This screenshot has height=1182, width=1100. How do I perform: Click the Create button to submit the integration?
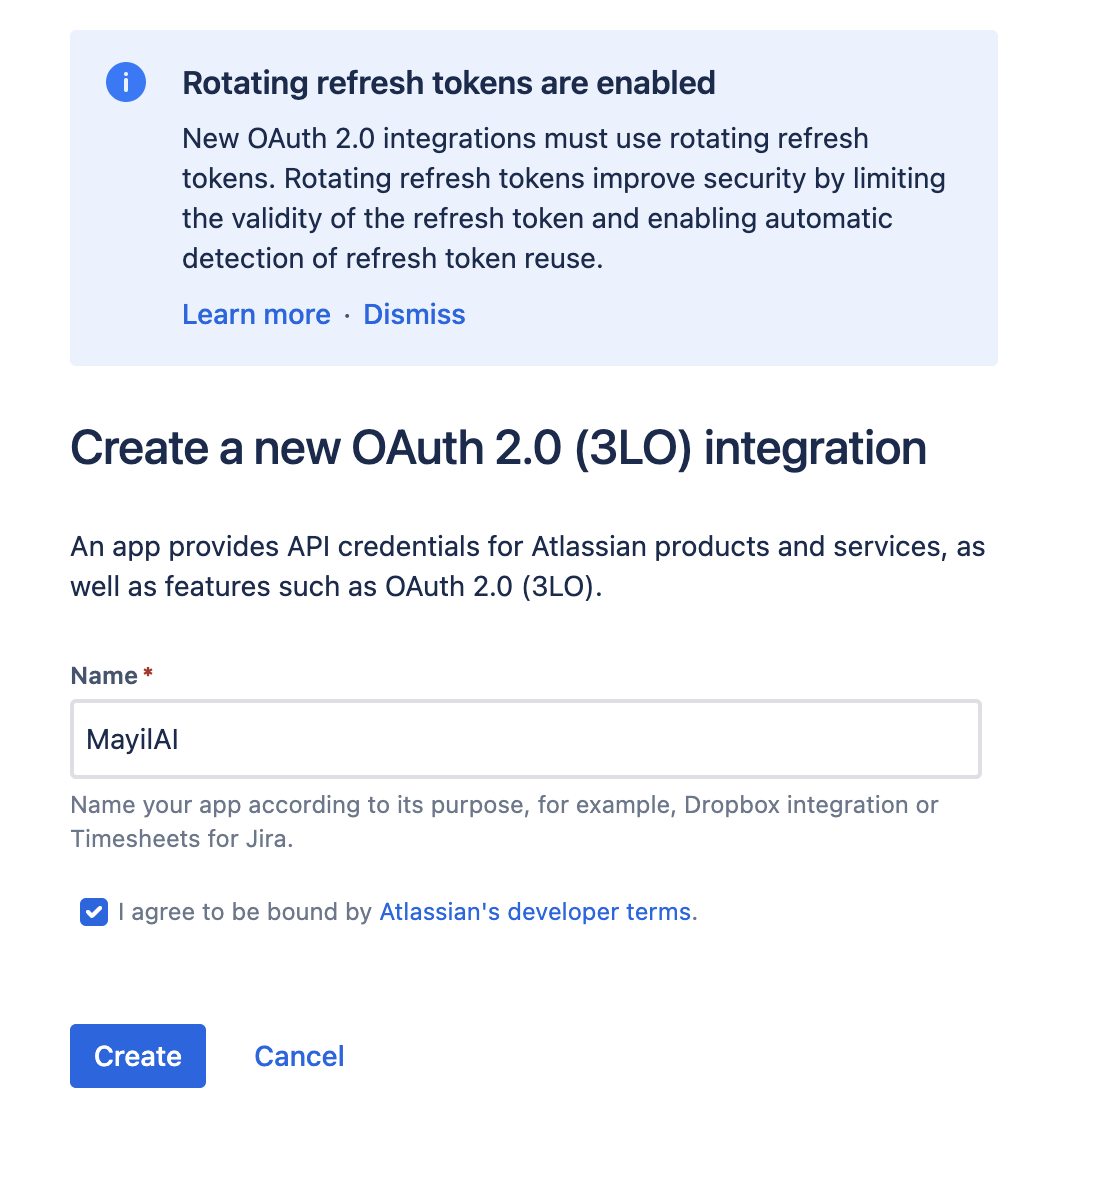click(x=137, y=1055)
